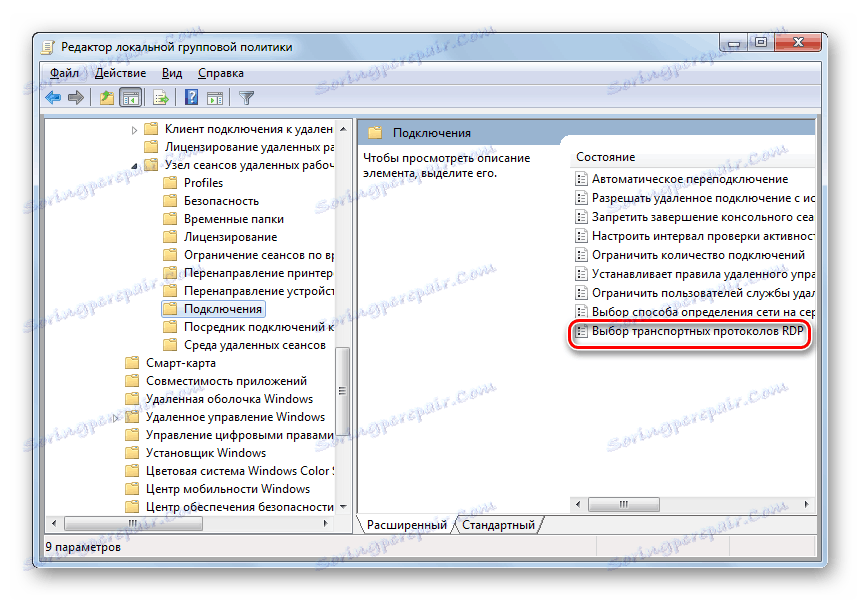The height and width of the screenshot is (601, 861).
Task: Open the Файл menu
Action: [64, 73]
